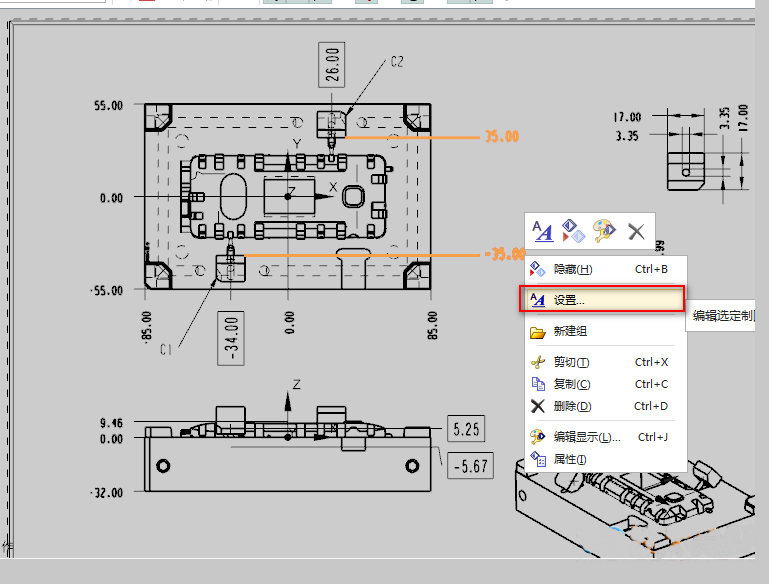
Task: Select the boxed 5.25 dimension
Action: click(467, 430)
